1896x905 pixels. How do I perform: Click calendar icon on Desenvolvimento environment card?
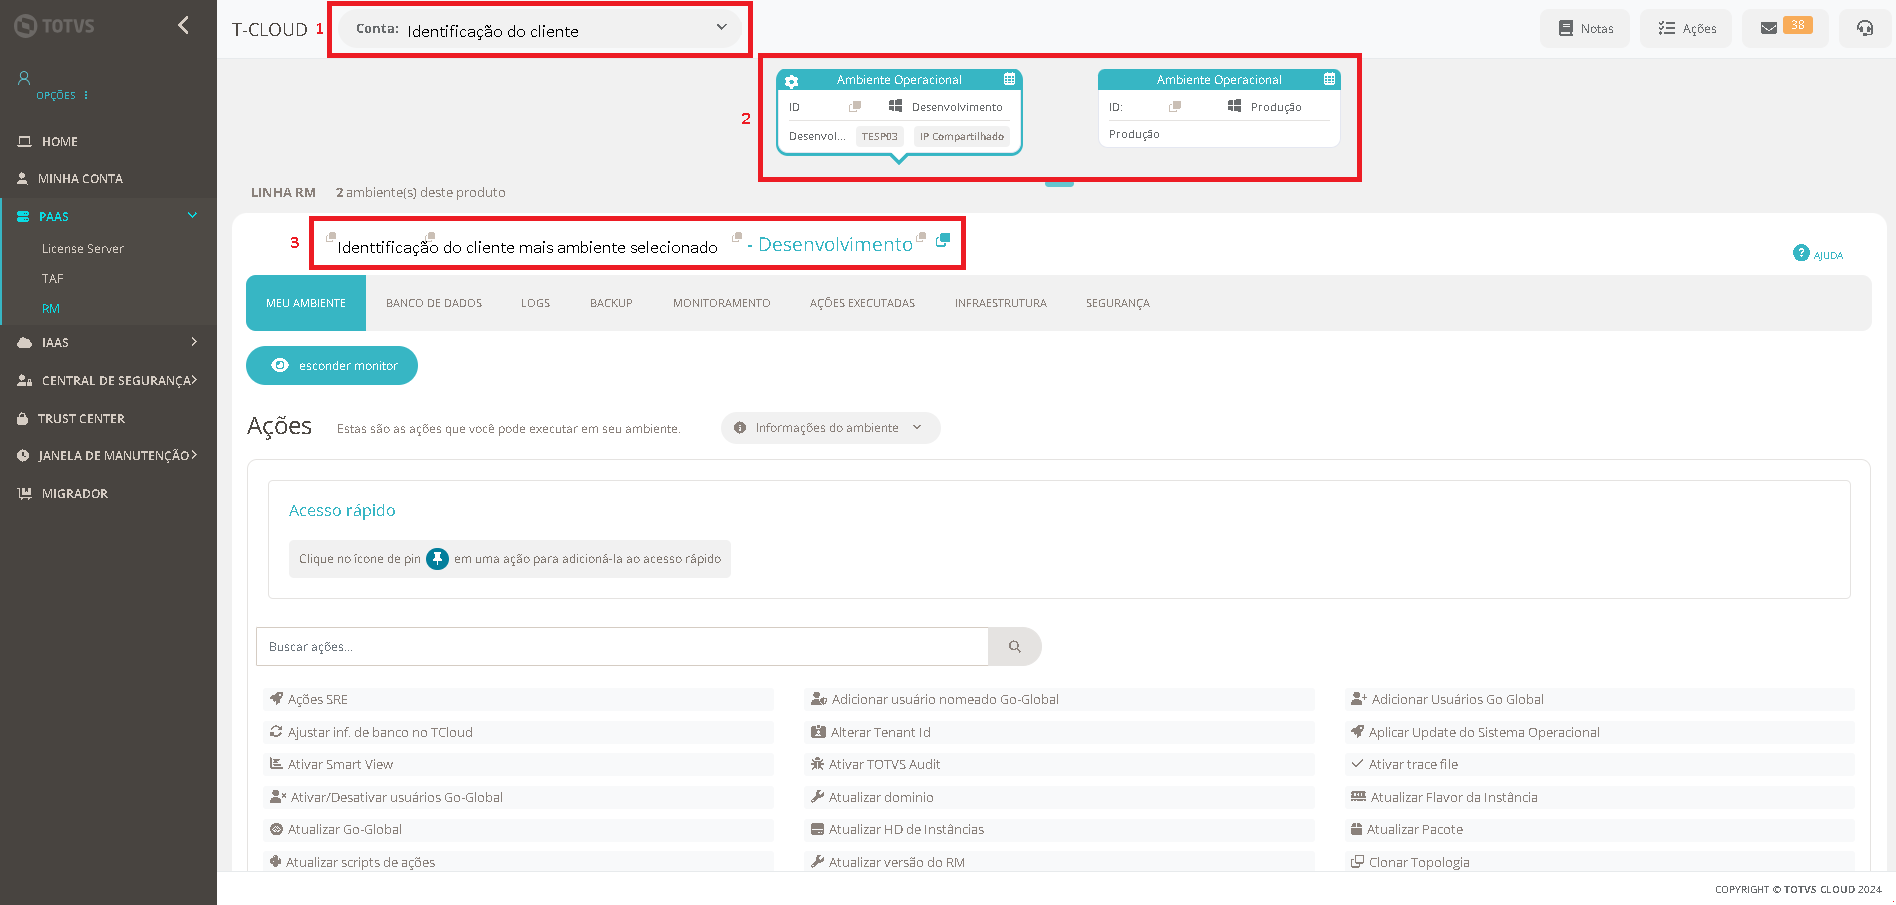(1009, 79)
